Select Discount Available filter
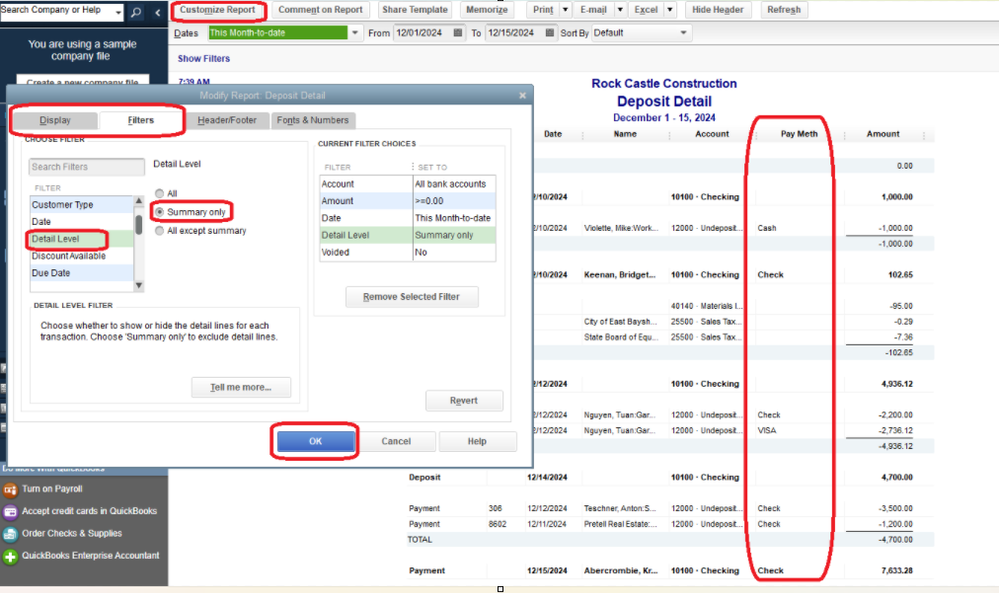This screenshot has height=593, width=999. point(82,256)
